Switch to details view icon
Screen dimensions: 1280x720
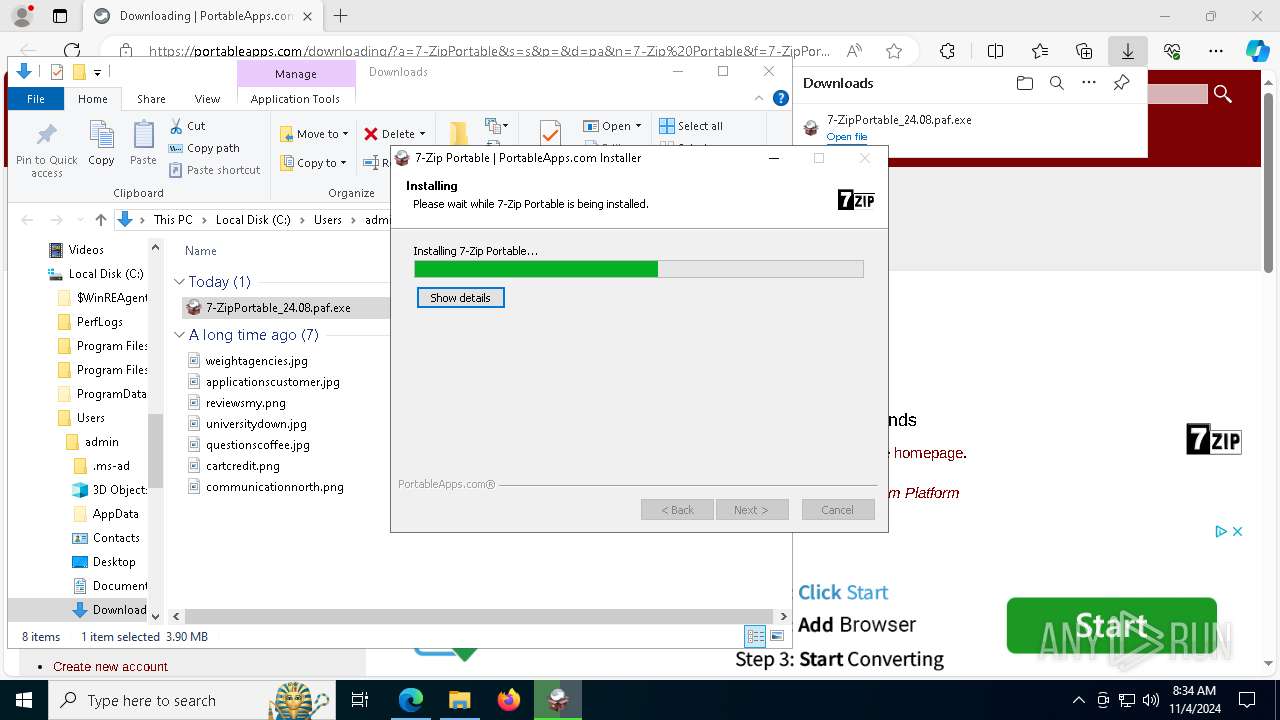pyautogui.click(x=755, y=636)
